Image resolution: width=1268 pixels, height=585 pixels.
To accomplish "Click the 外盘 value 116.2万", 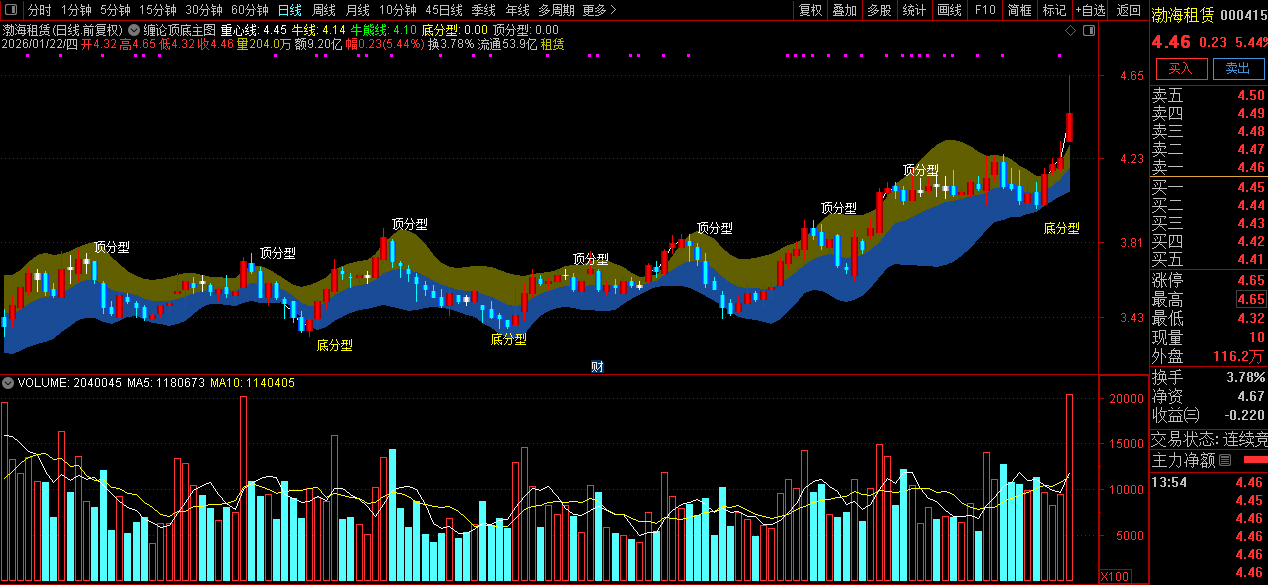I will [x=1238, y=357].
